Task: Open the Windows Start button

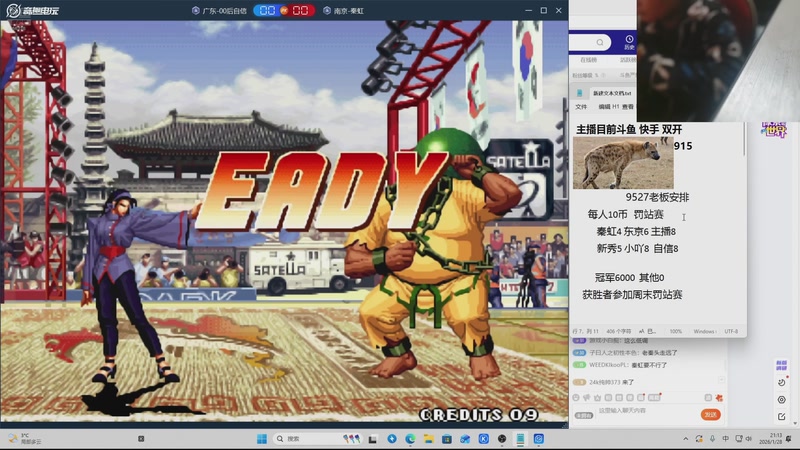Action: pyautogui.click(x=262, y=439)
